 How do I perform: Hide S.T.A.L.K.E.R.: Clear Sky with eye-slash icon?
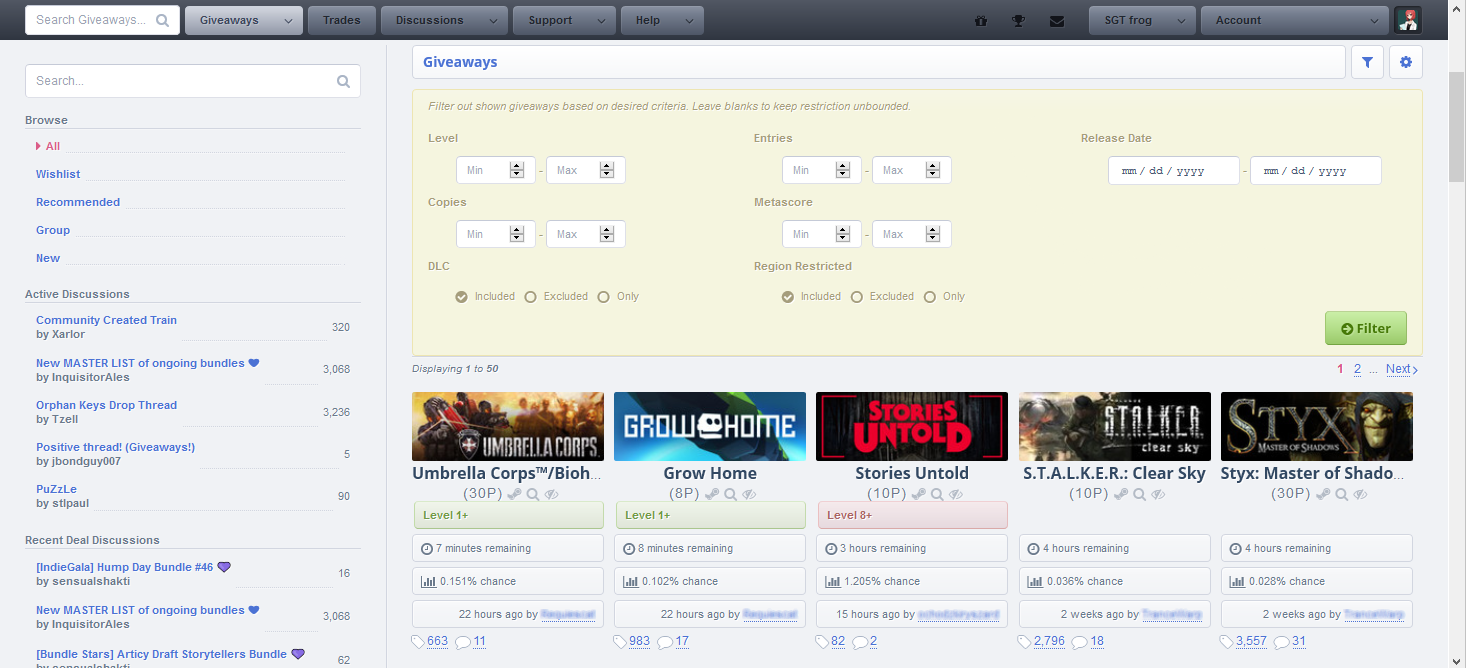1159,494
